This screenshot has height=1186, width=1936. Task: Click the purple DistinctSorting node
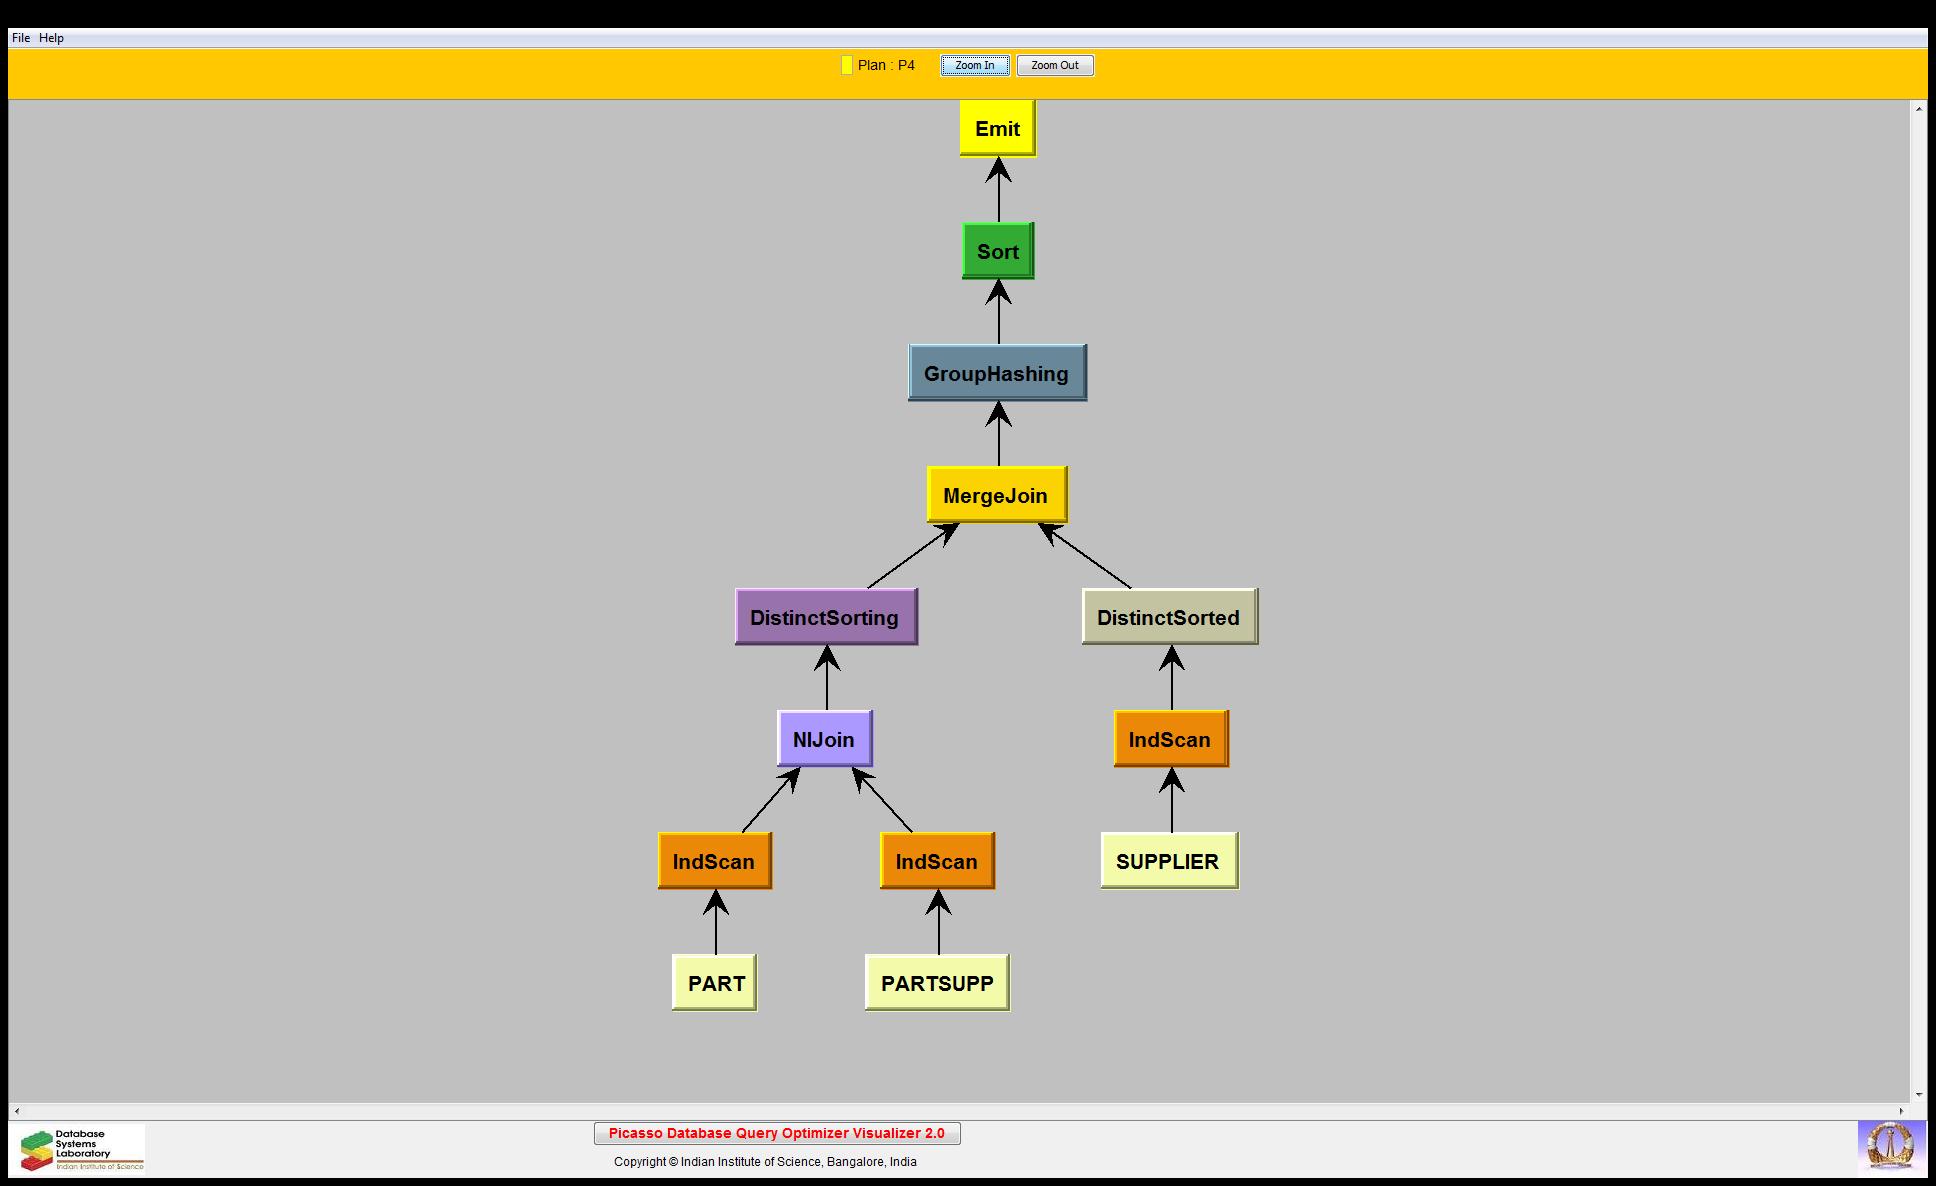tap(825, 617)
